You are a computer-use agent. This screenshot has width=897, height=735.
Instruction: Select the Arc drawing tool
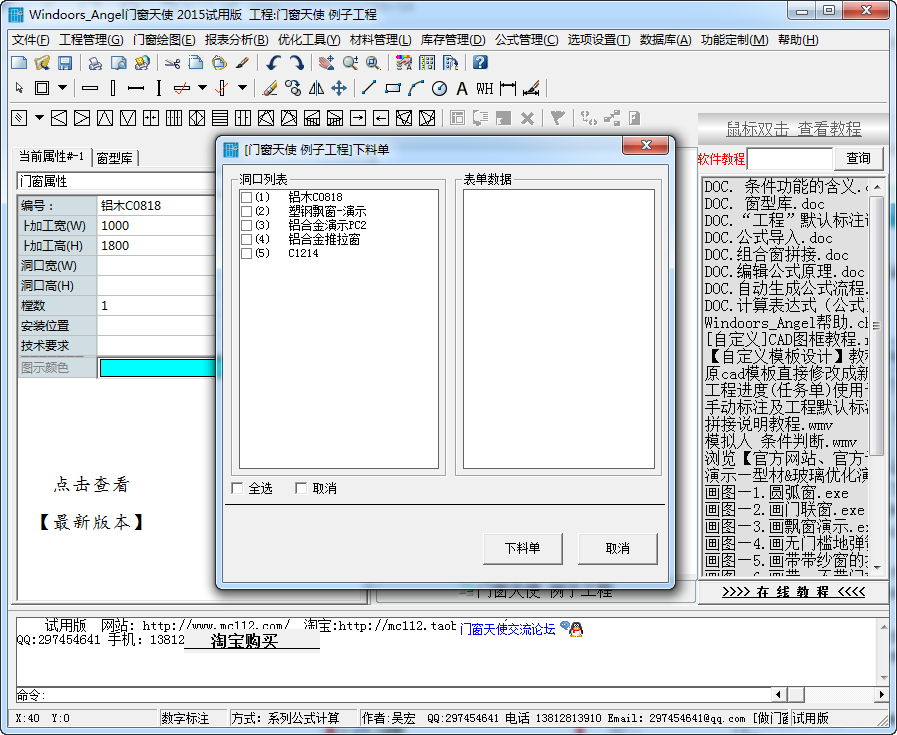(416, 88)
